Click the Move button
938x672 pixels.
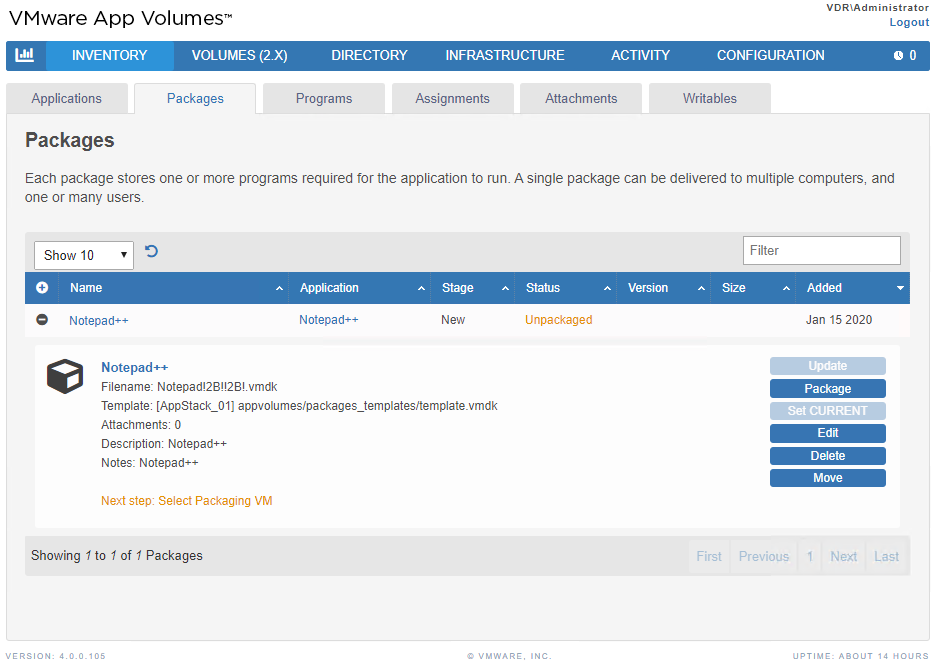[827, 478]
